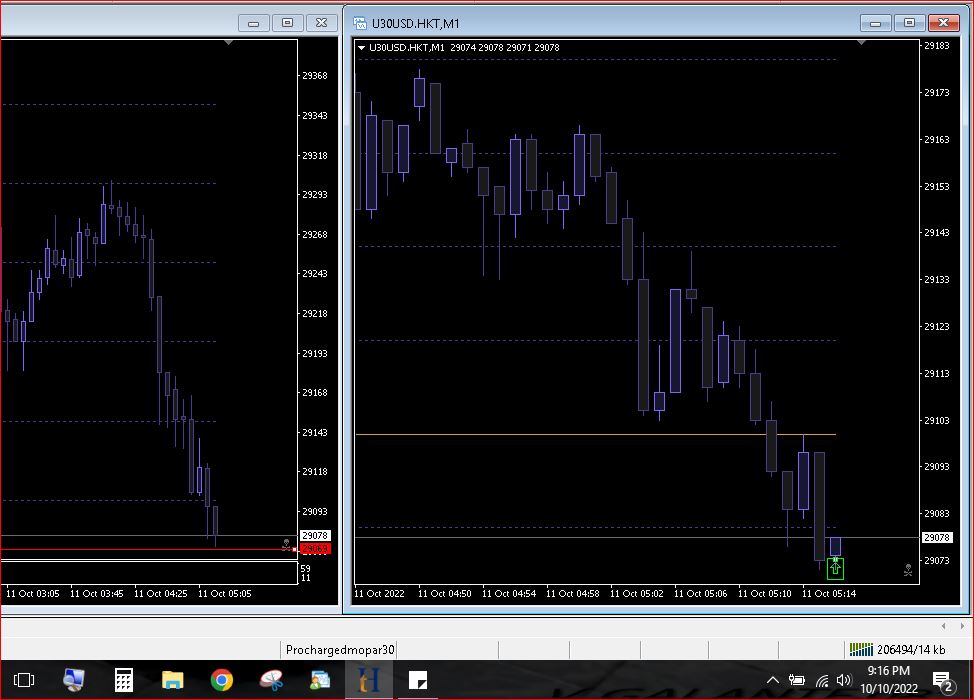Image resolution: width=974 pixels, height=700 pixels.
Task: Show hidden system tray icons
Action: point(772,681)
